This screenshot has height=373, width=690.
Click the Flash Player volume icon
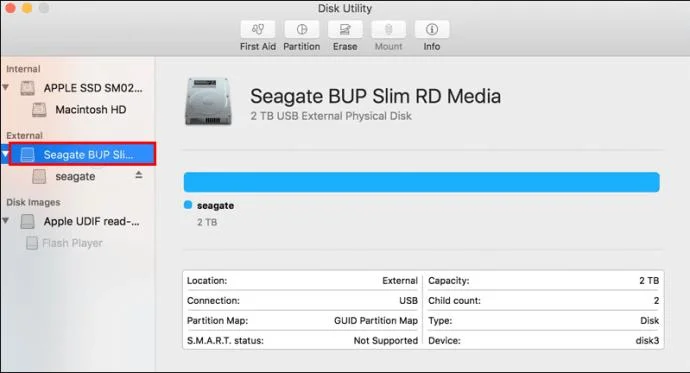[x=32, y=243]
